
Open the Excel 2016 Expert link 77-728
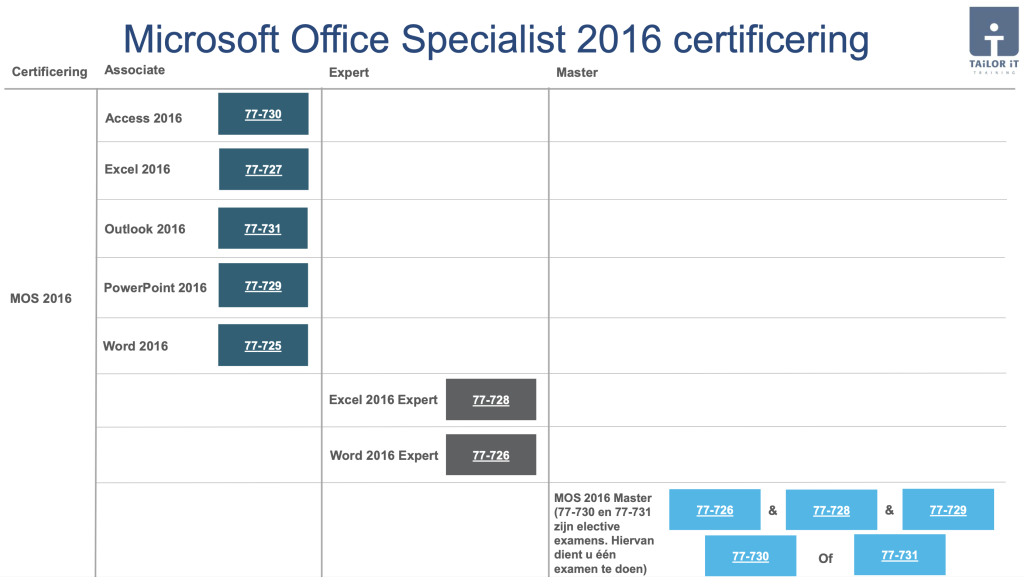click(x=491, y=399)
